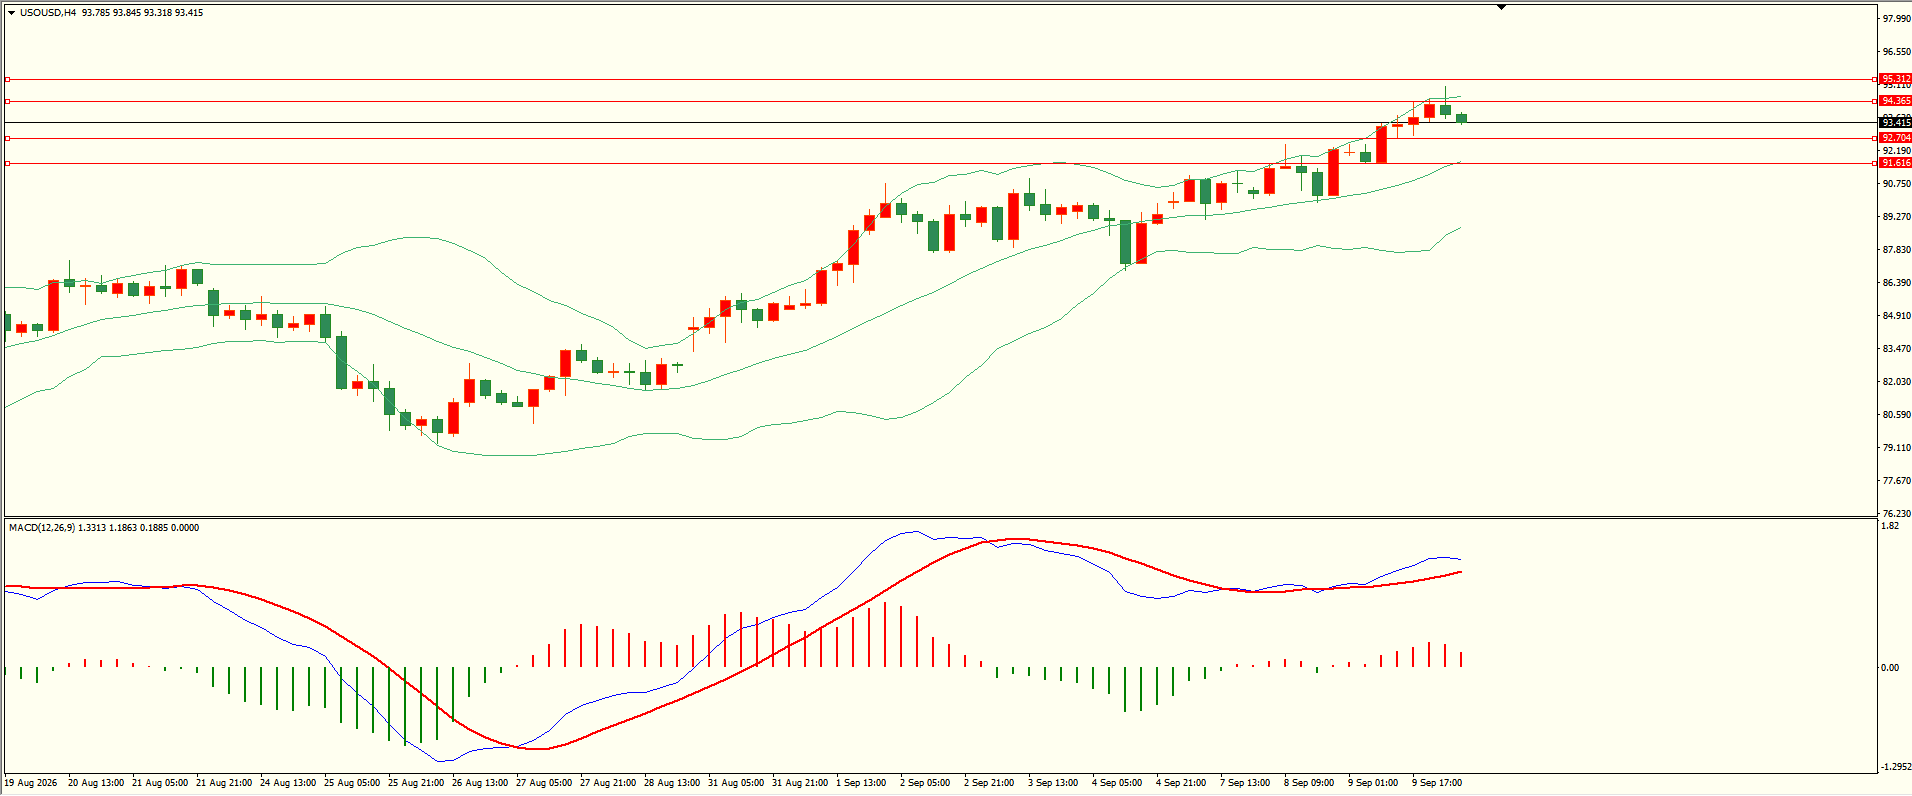
Task: Click the red 94.365 price label
Action: [1895, 101]
